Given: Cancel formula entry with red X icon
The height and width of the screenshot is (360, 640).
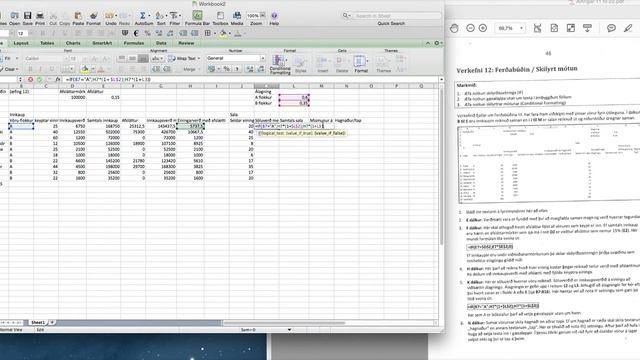Looking at the screenshot, I should pyautogui.click(x=30, y=79).
